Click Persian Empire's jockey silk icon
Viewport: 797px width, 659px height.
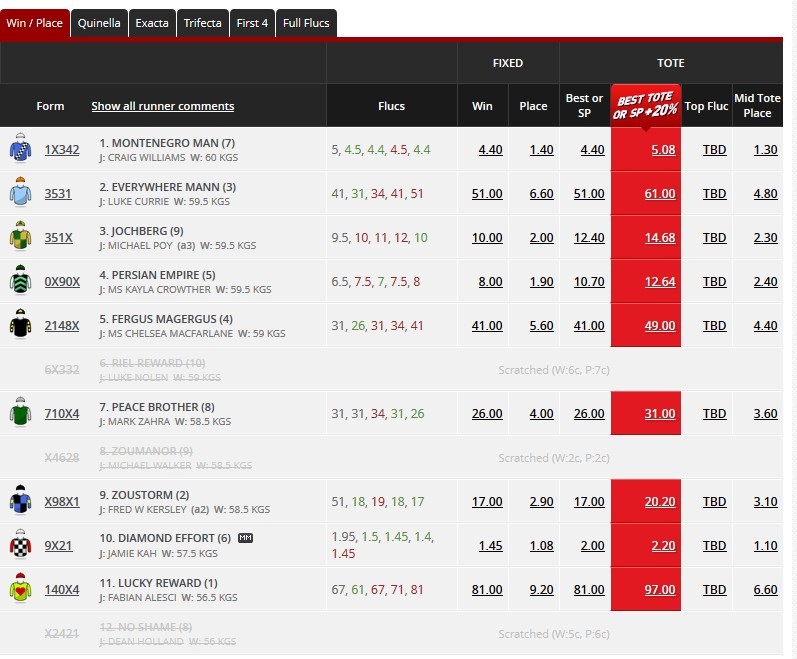point(20,280)
